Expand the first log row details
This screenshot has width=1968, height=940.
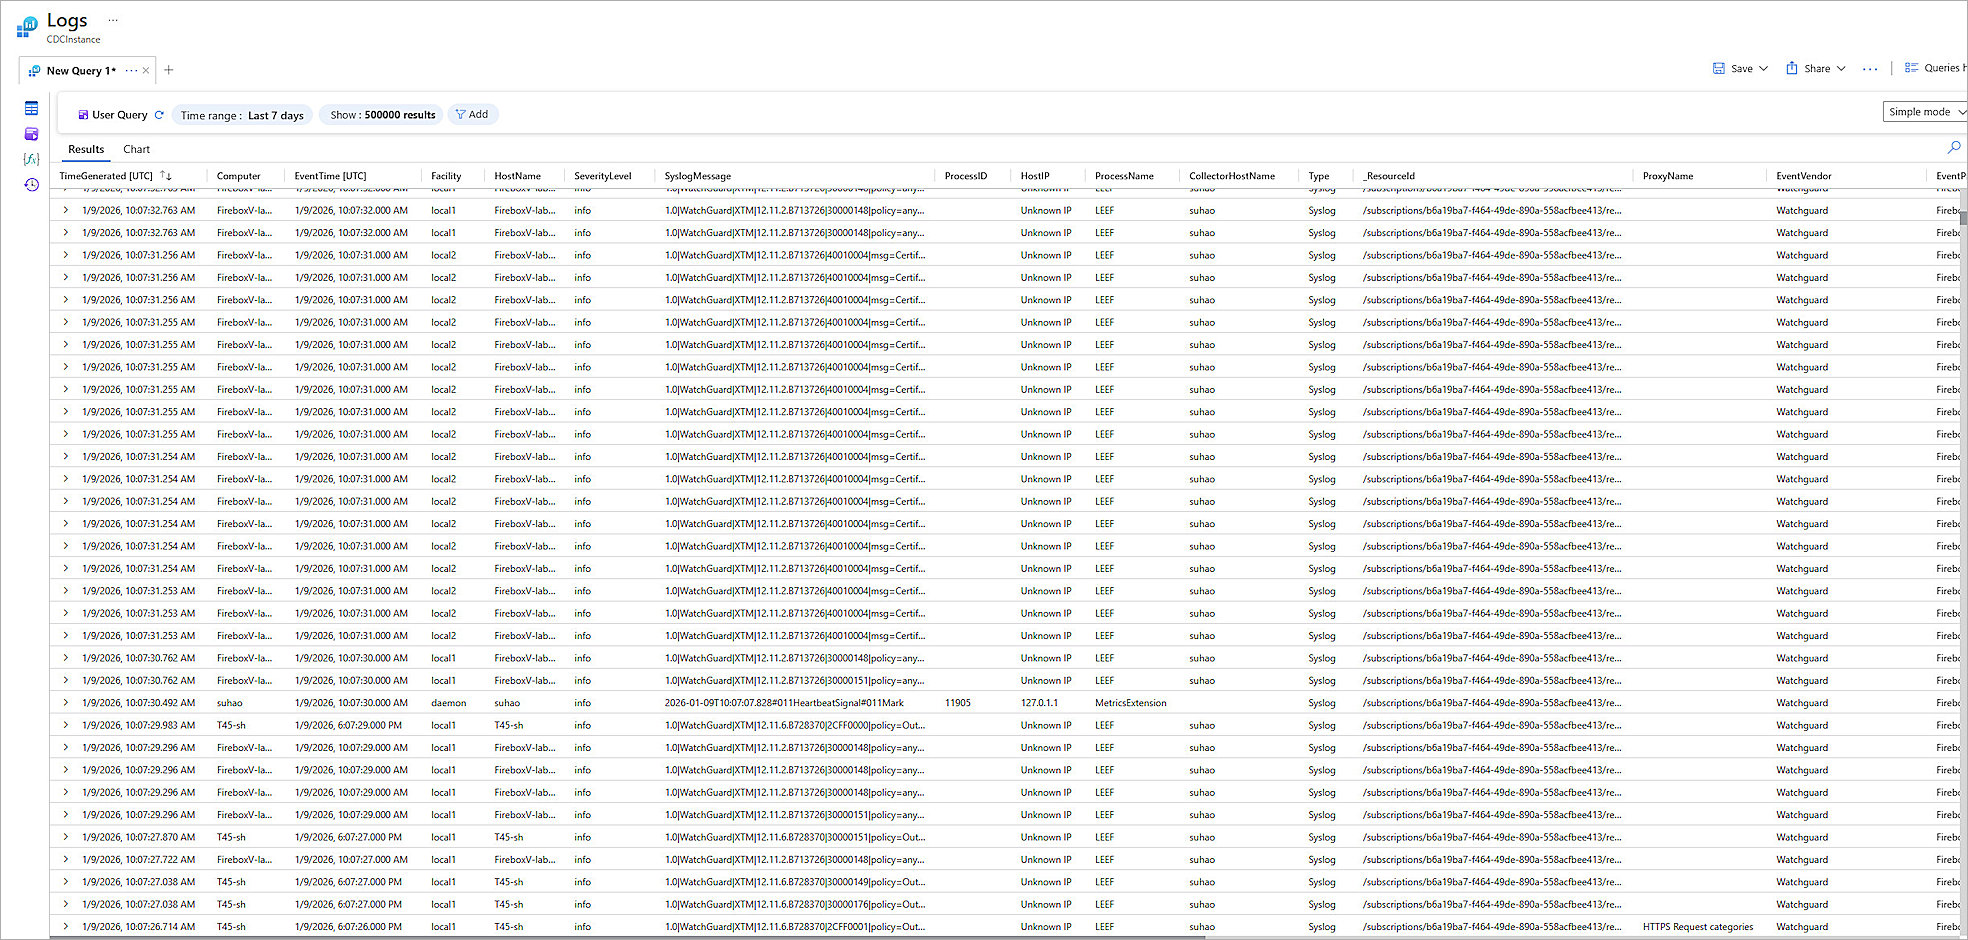pyautogui.click(x=65, y=210)
